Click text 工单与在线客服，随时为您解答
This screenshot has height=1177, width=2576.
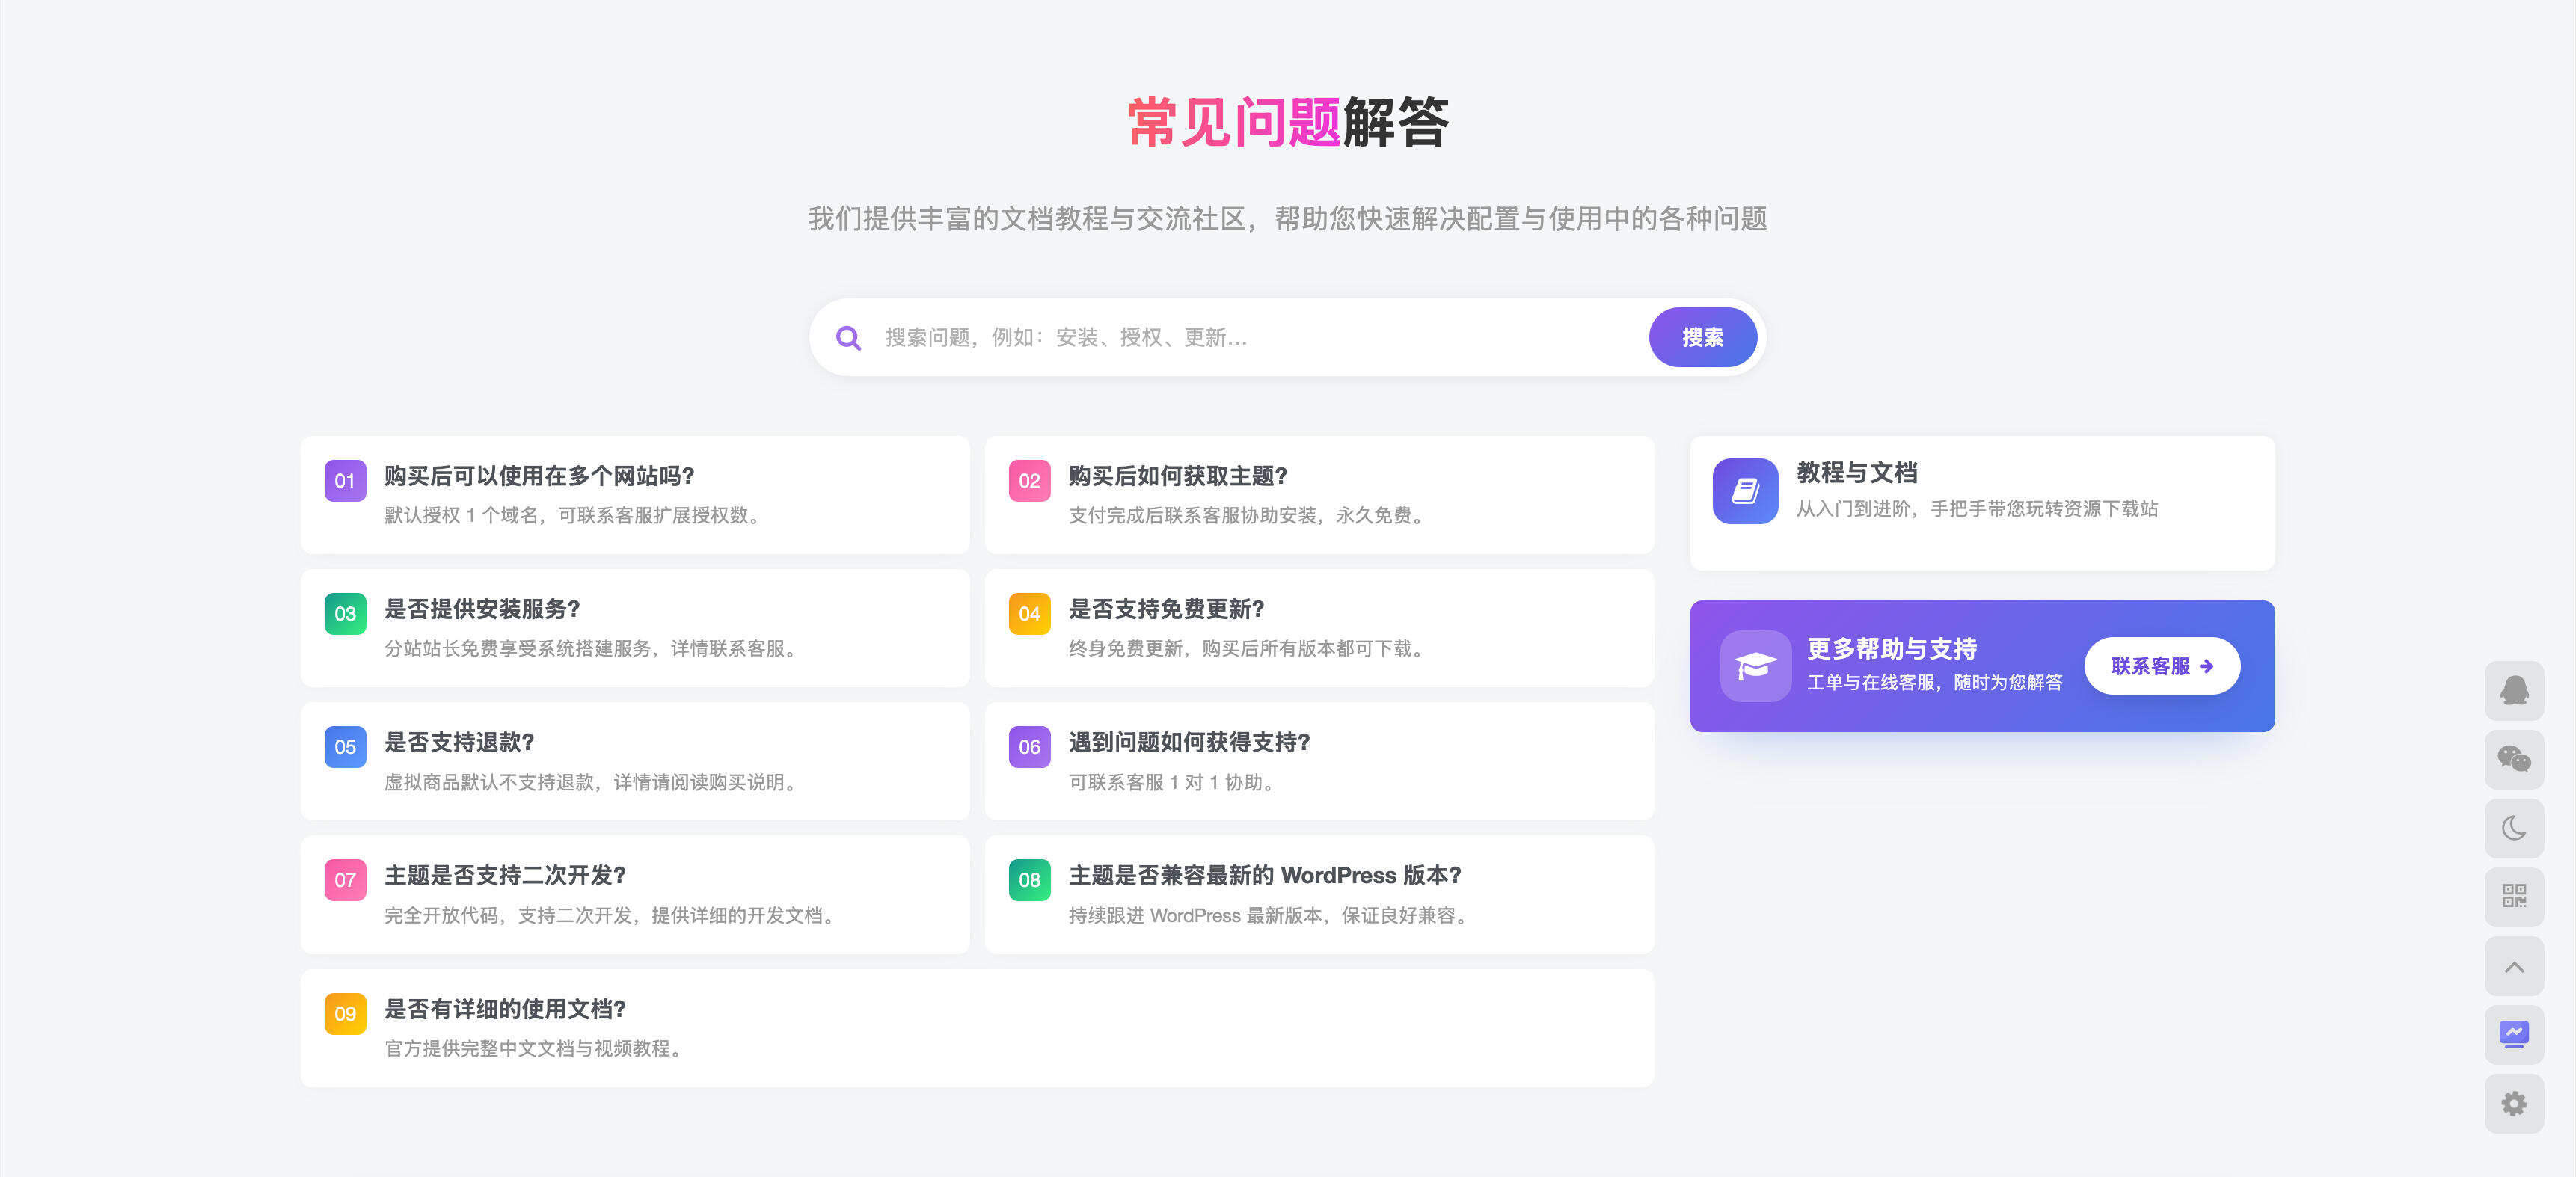pyautogui.click(x=1934, y=683)
